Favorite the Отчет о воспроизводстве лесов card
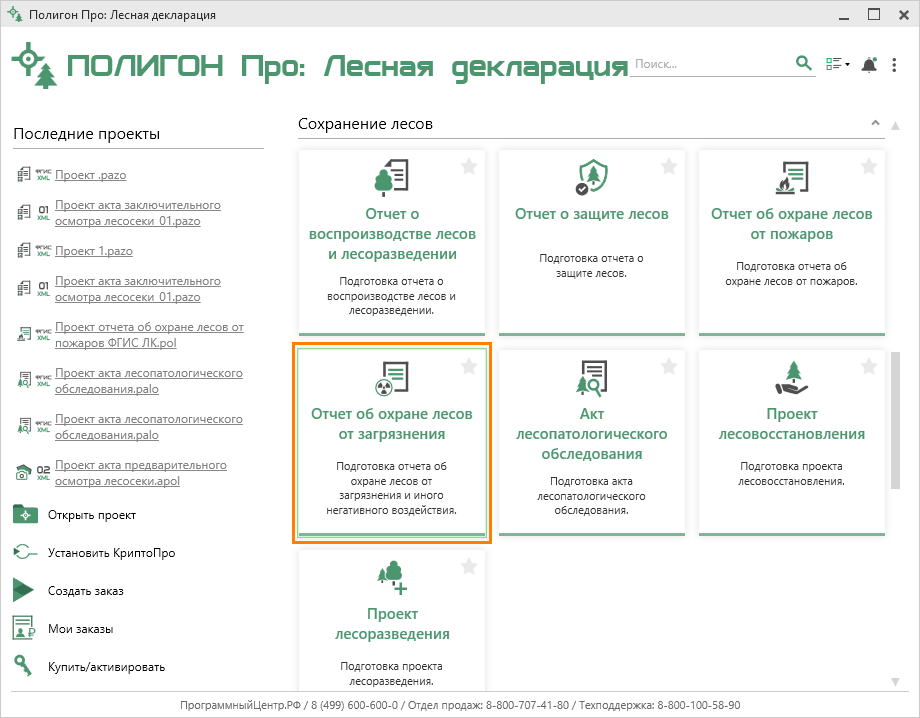Screen dimensions: 920x718 point(469,167)
